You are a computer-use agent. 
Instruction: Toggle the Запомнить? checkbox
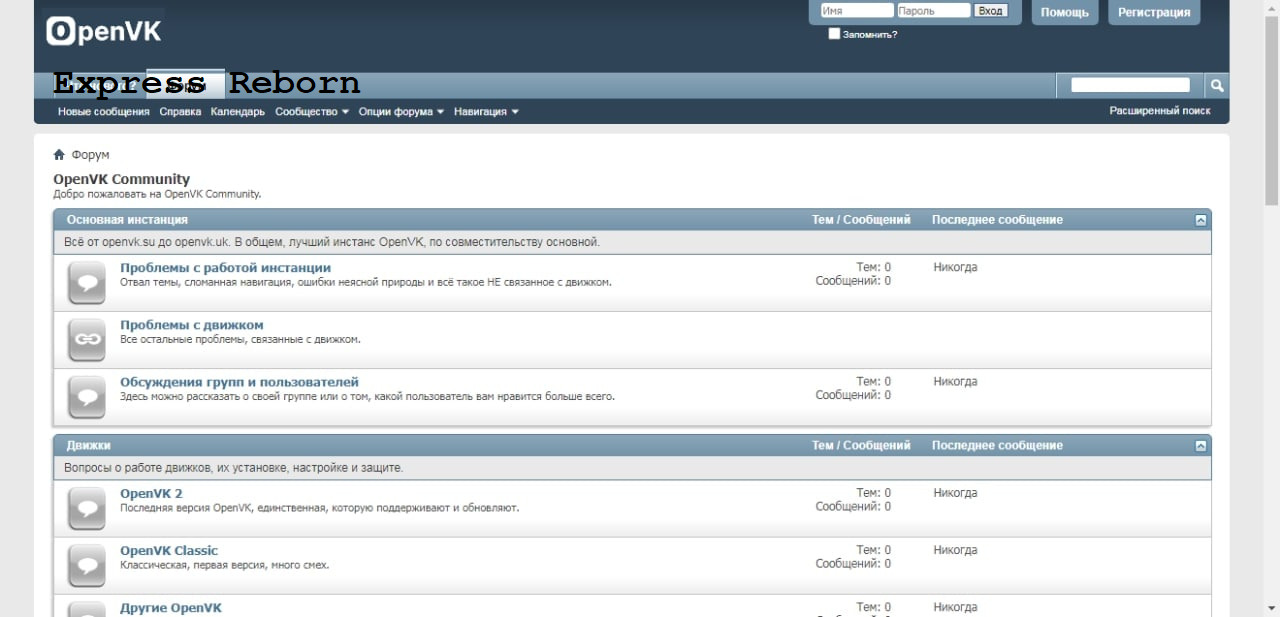(835, 34)
